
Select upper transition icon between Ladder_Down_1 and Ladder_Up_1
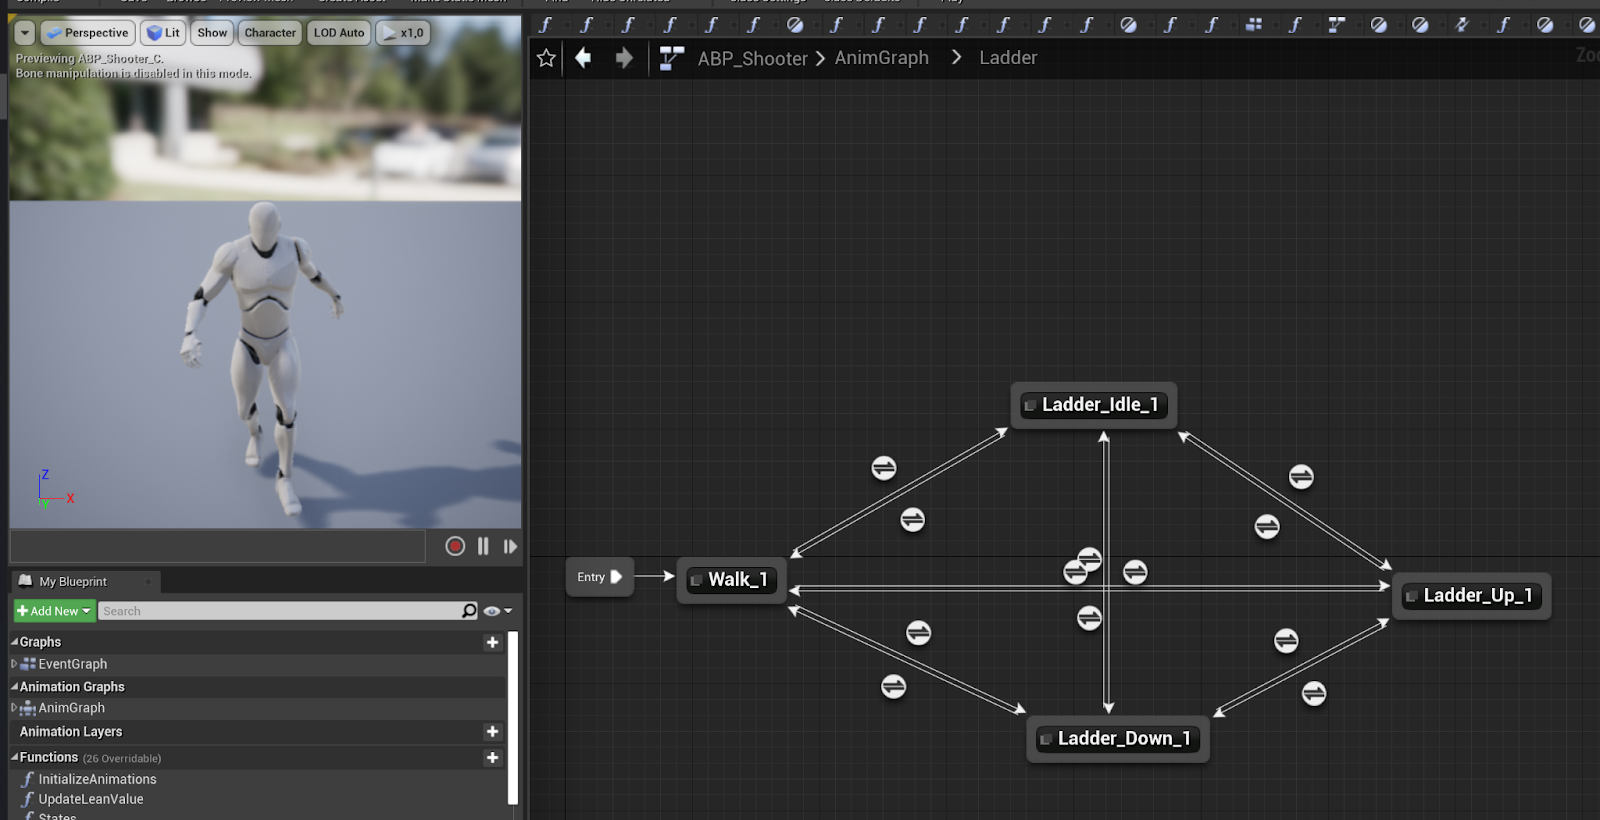1286,641
